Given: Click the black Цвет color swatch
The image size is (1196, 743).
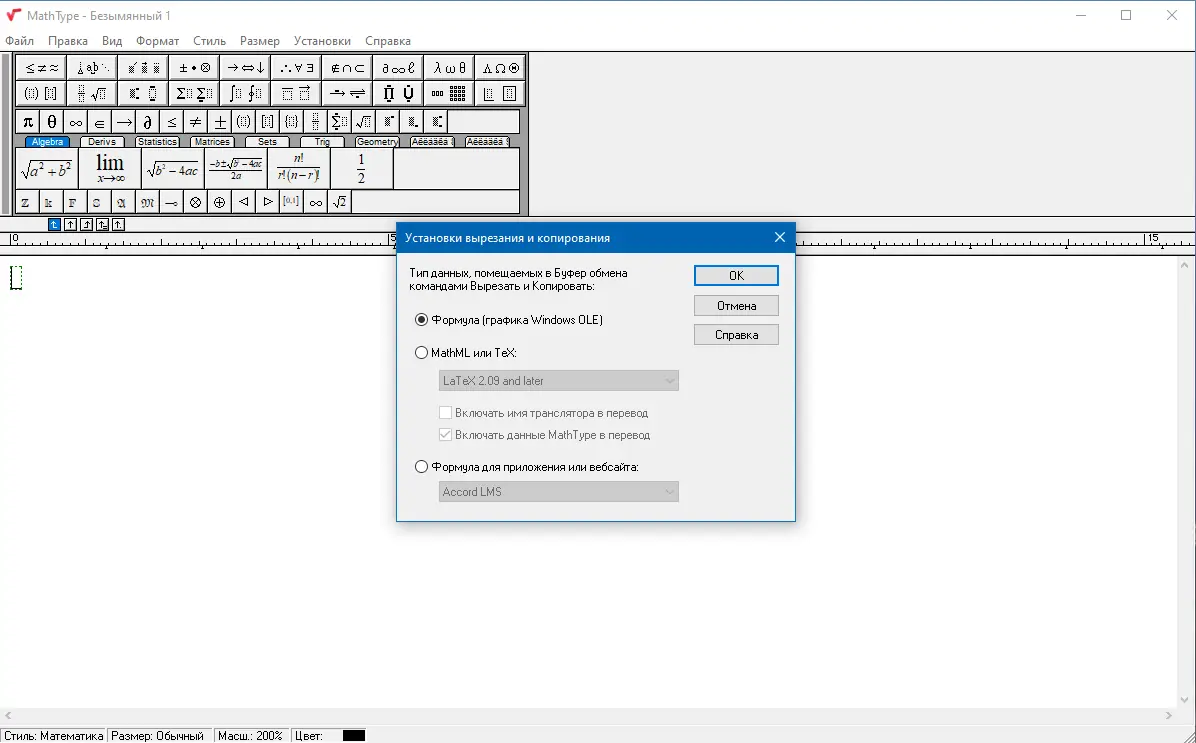Looking at the screenshot, I should click(x=354, y=735).
